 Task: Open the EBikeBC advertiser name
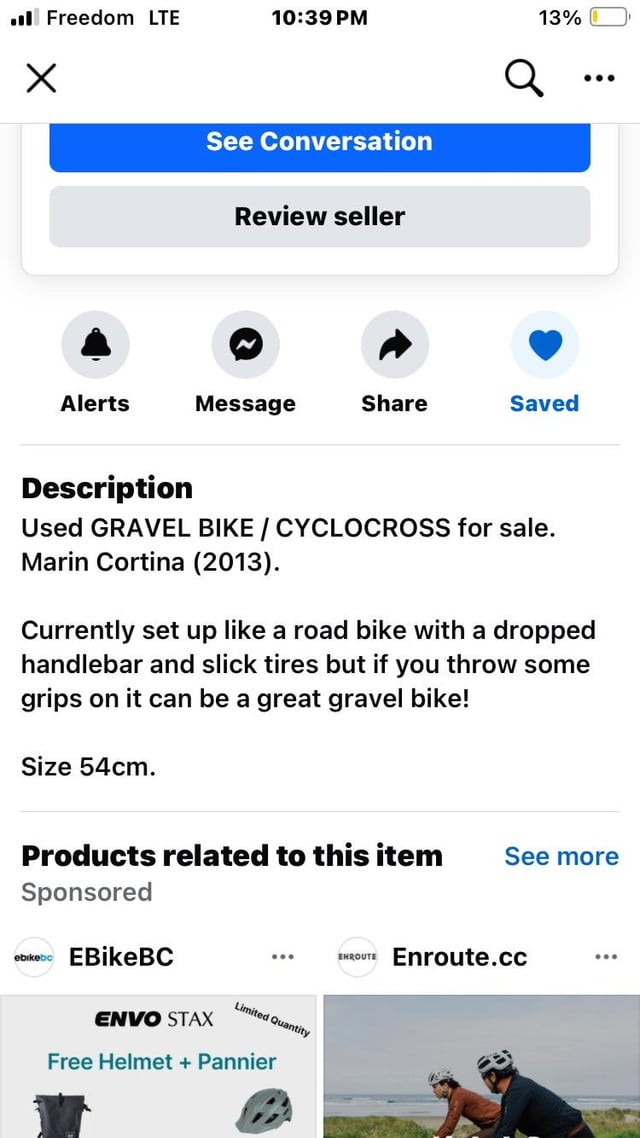tap(121, 957)
